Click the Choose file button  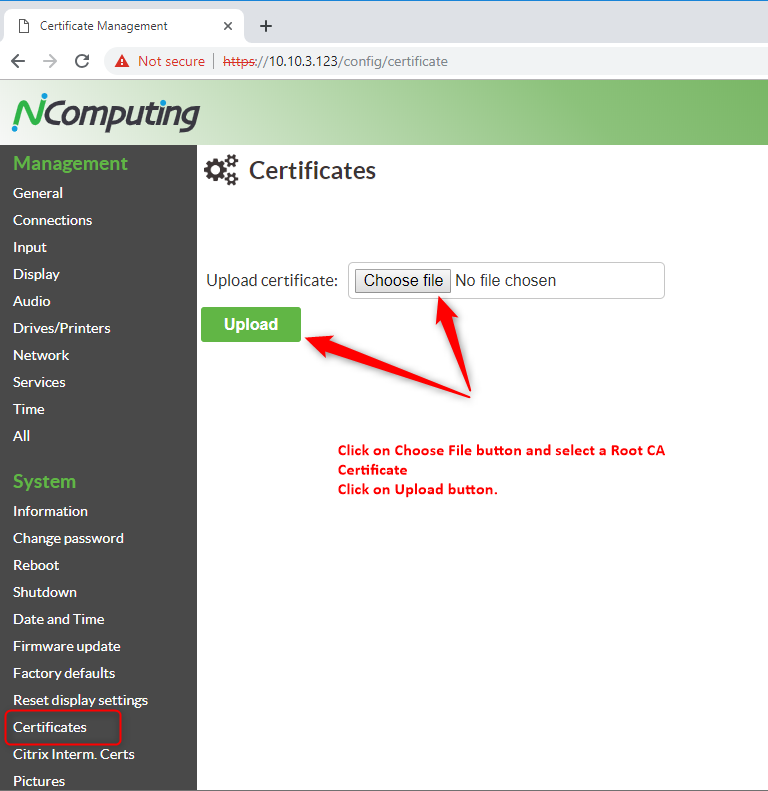click(x=403, y=280)
